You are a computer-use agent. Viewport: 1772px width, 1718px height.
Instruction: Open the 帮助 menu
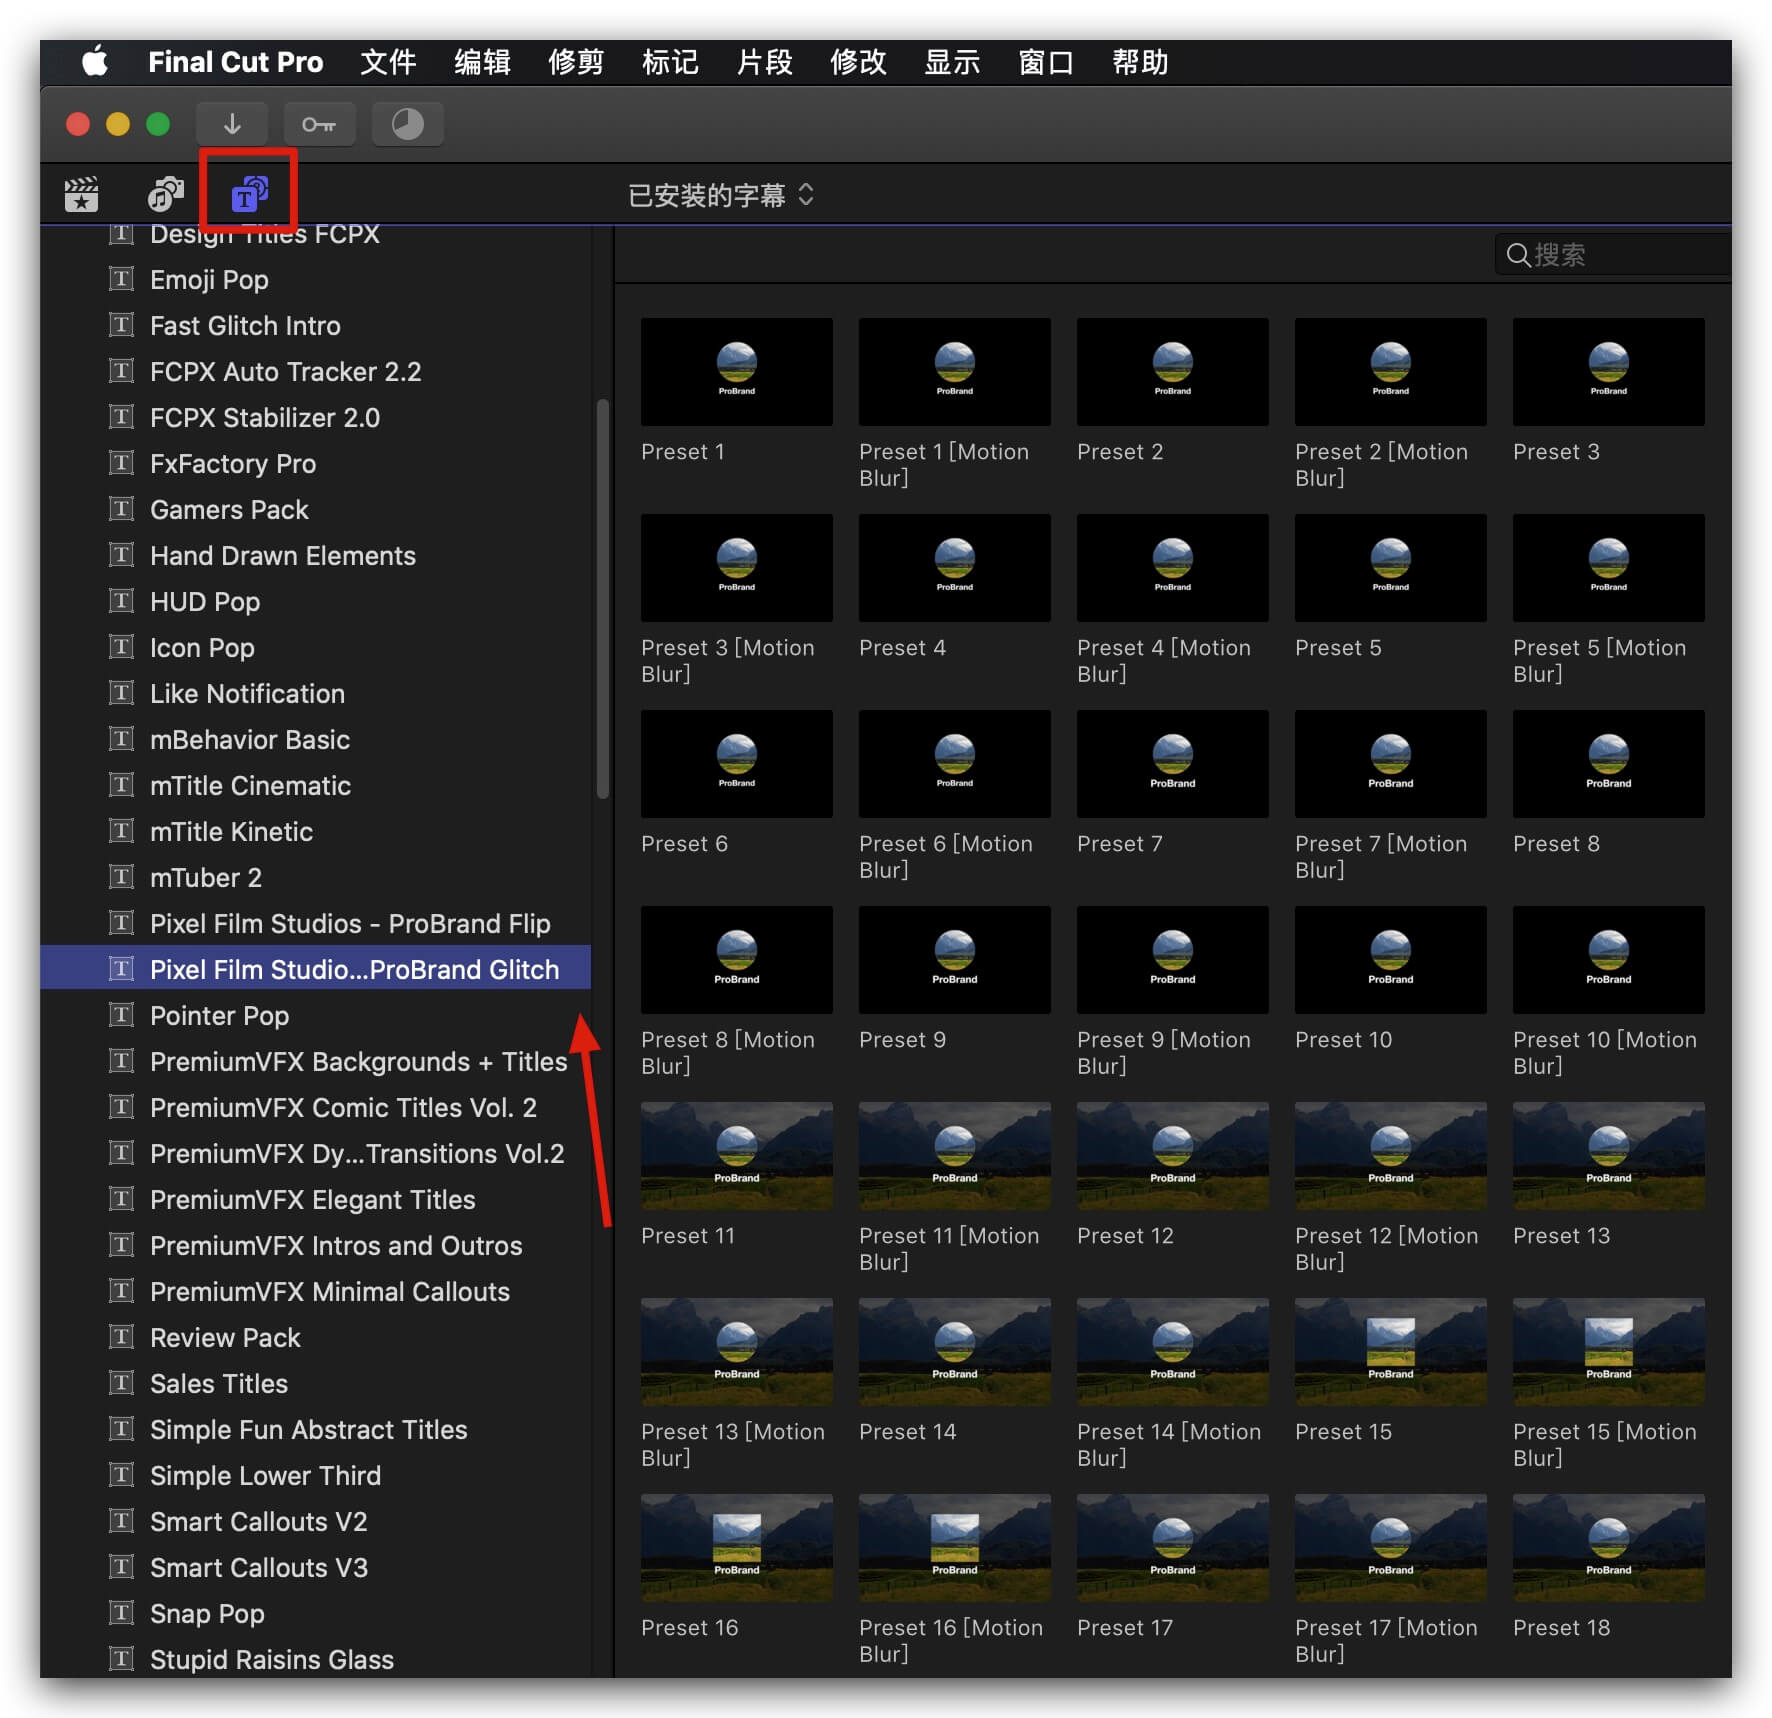[x=1140, y=62]
